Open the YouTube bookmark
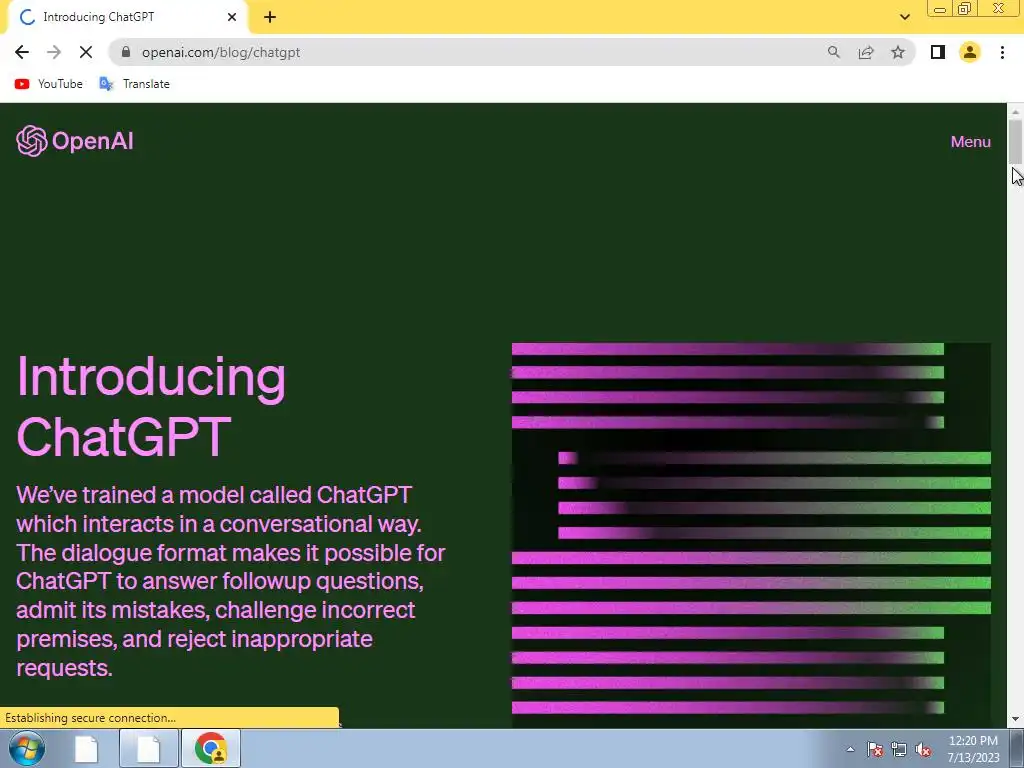Screen dimensions: 1024x768 [x=48, y=84]
